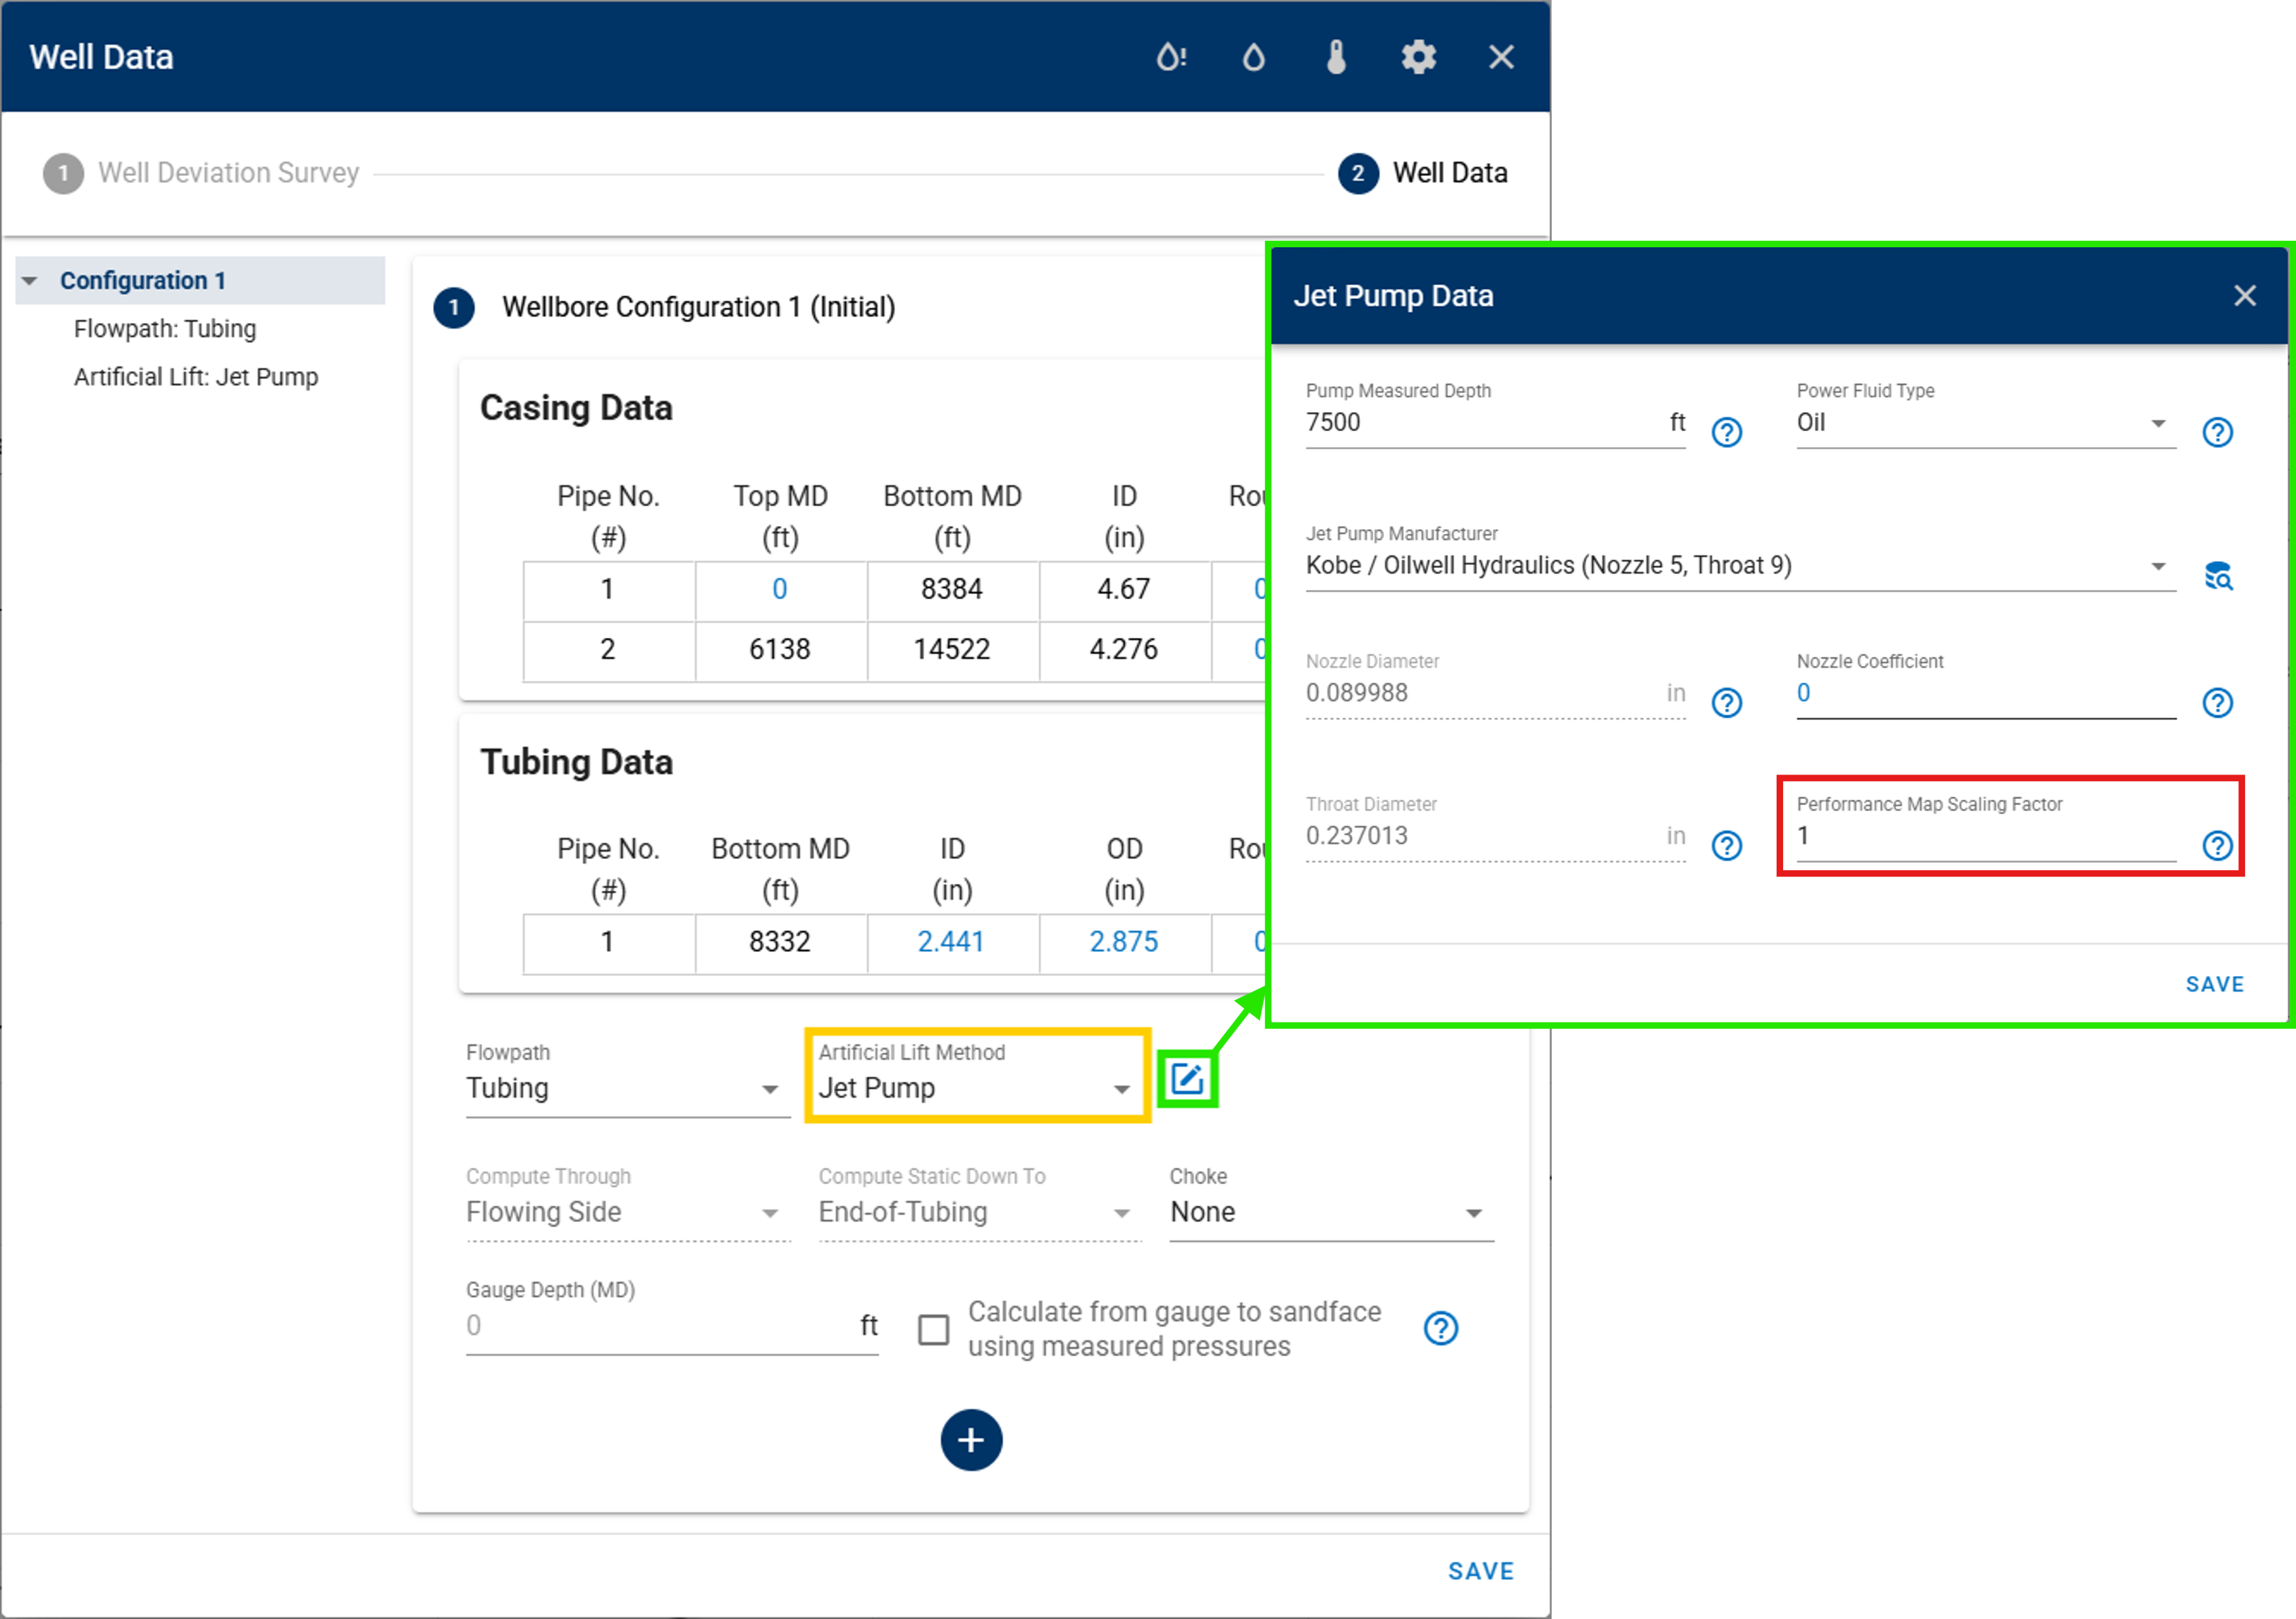
Task: Click the droplet alert icon in header
Action: 1171,57
